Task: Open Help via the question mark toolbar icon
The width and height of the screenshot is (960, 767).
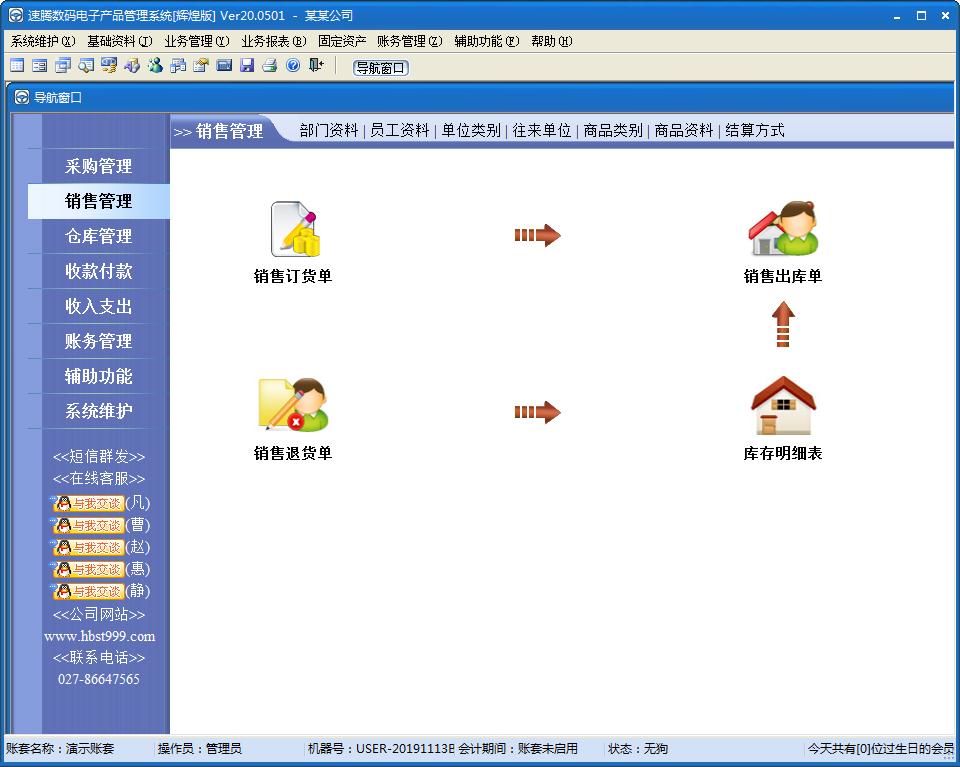Action: coord(290,65)
